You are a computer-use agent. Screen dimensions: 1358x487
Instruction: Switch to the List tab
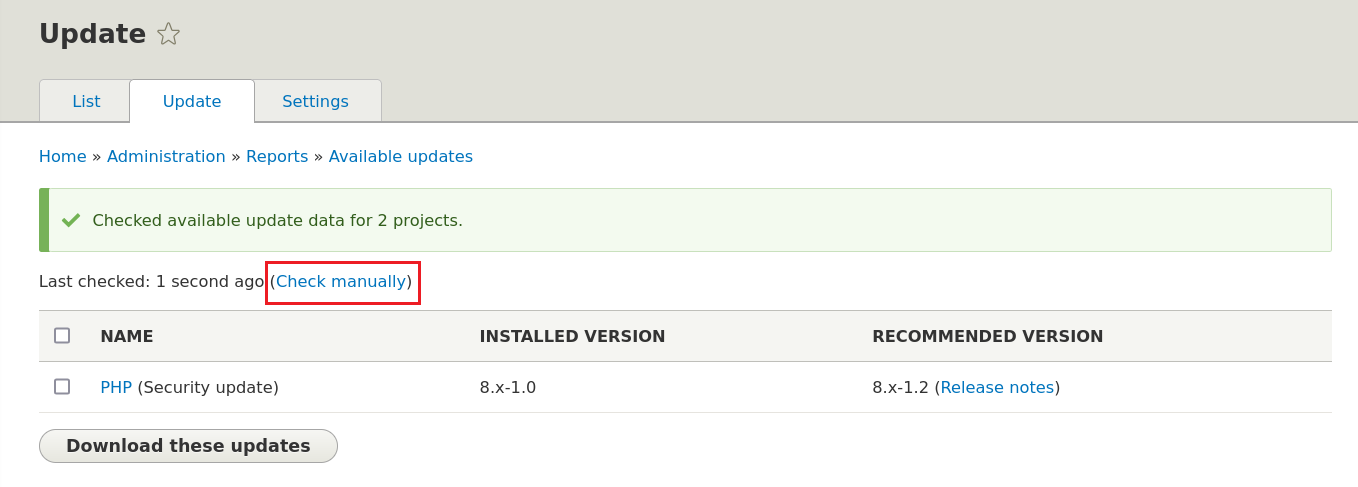pyautogui.click(x=86, y=101)
